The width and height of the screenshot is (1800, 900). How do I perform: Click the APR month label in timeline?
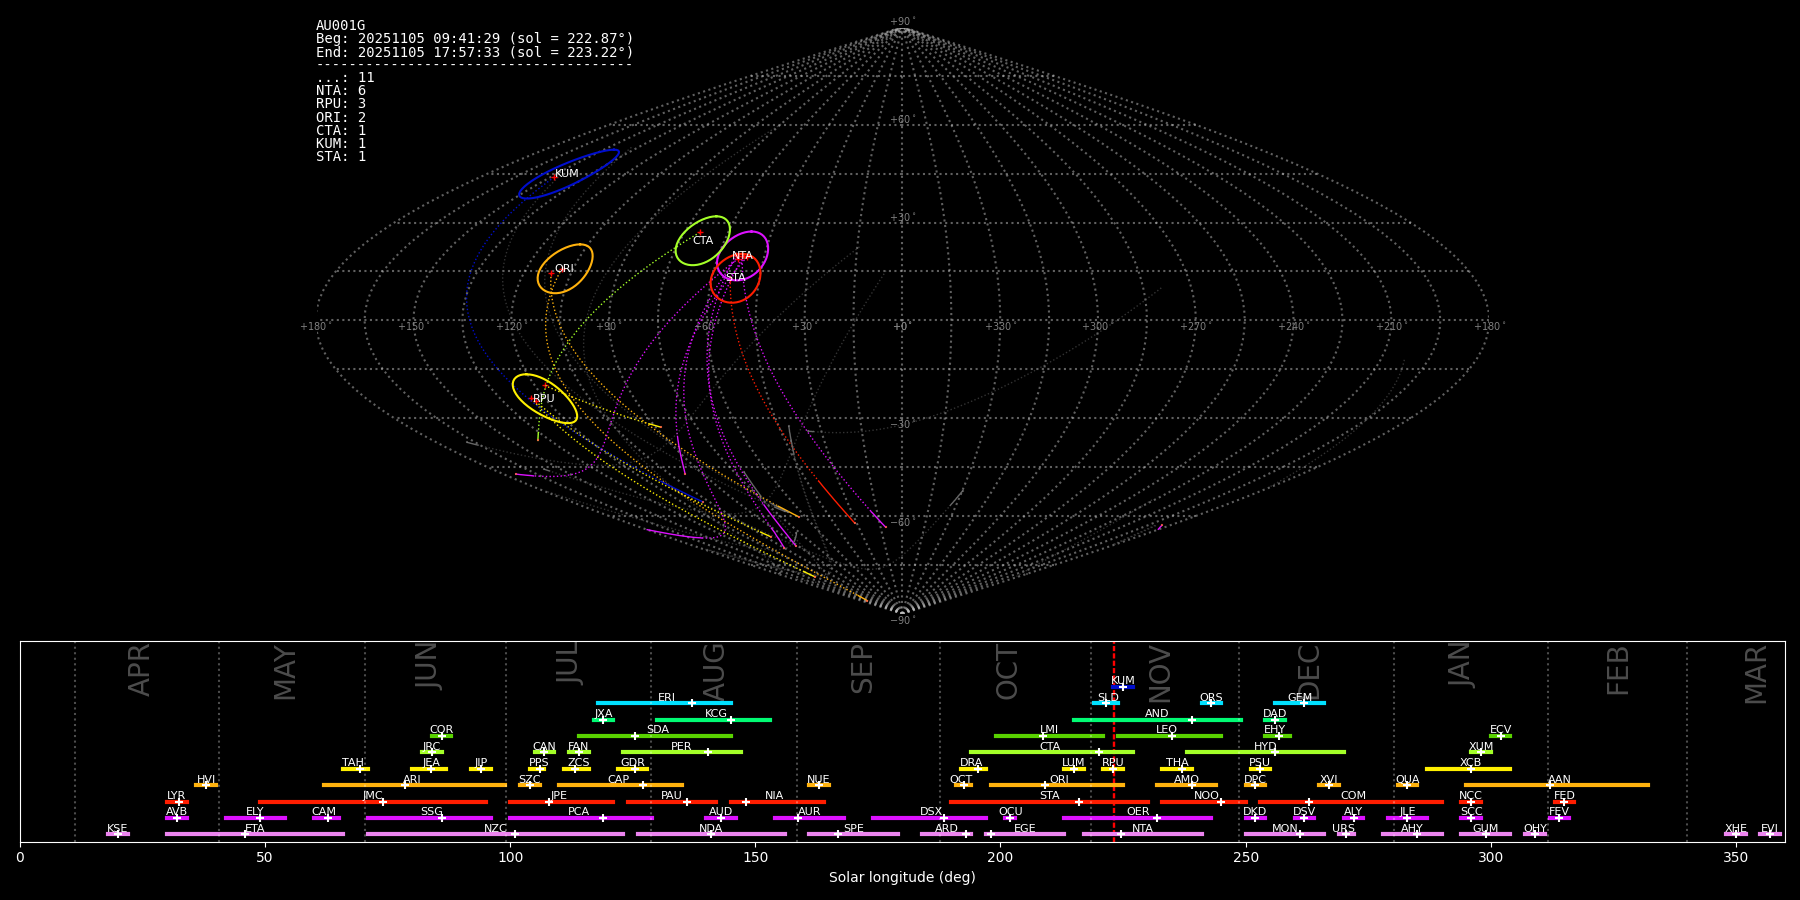coord(139,670)
